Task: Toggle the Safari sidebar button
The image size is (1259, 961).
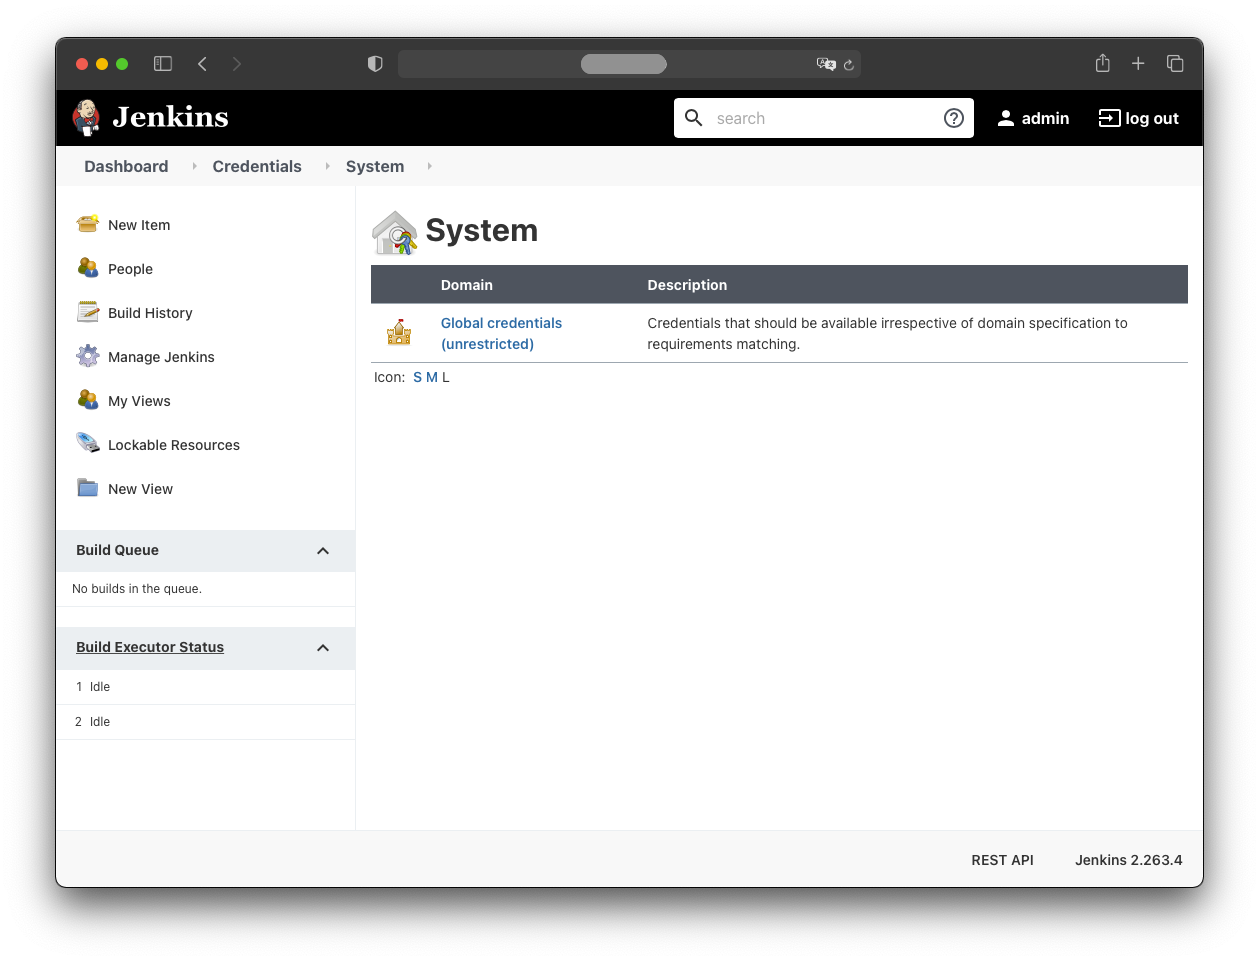Action: (x=163, y=64)
